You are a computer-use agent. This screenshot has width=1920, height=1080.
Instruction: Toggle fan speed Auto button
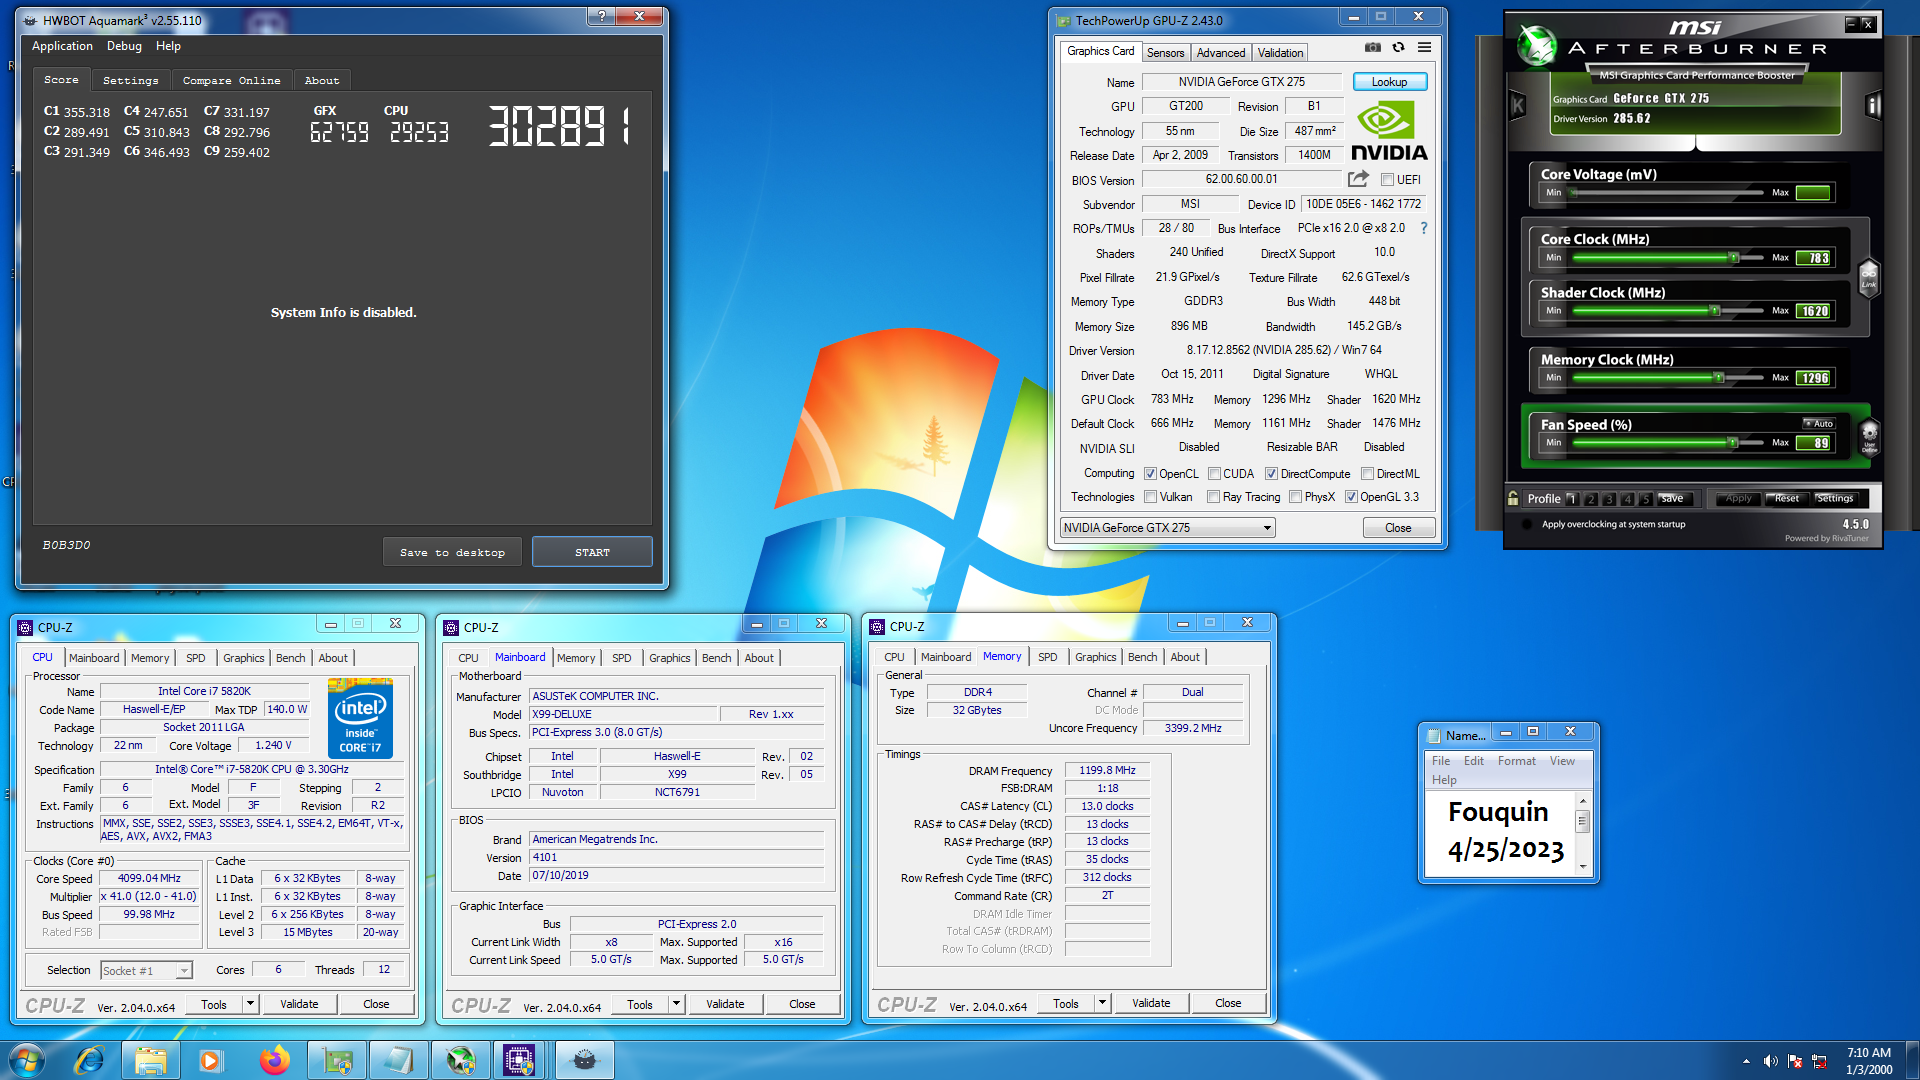pyautogui.click(x=1819, y=424)
